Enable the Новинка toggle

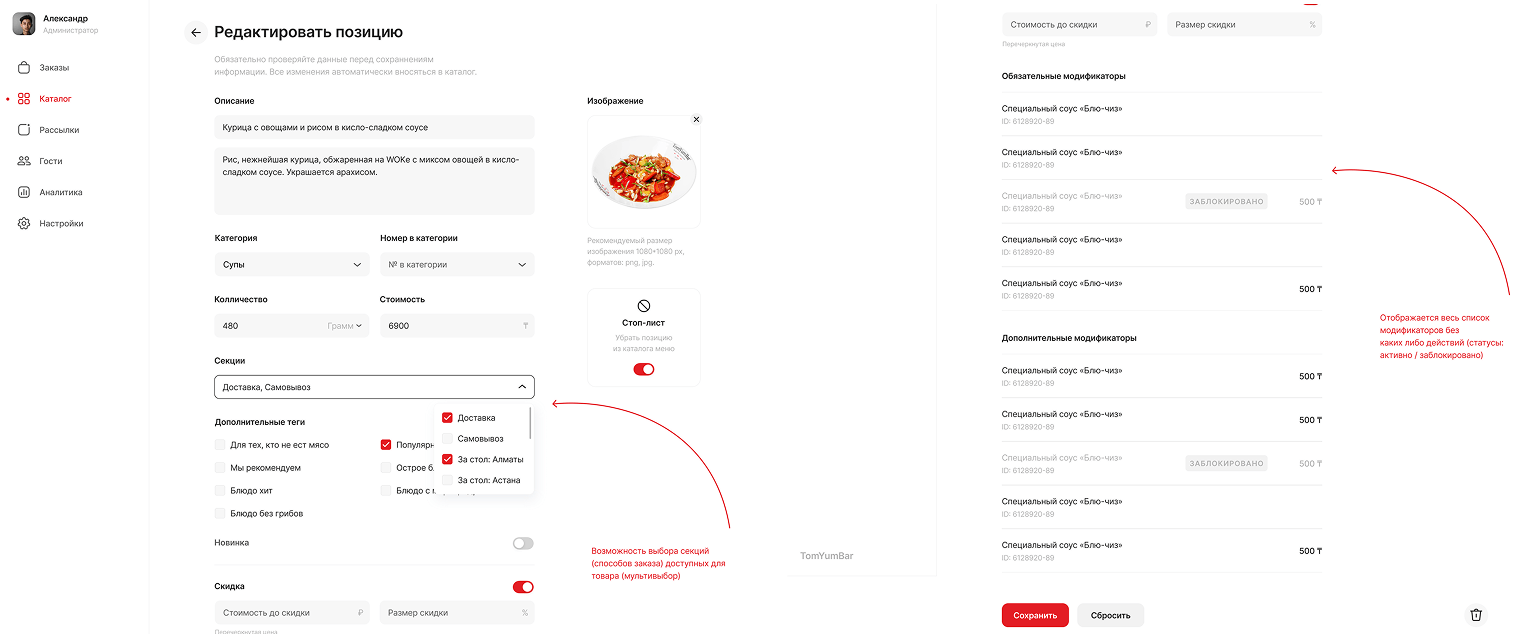pos(523,543)
